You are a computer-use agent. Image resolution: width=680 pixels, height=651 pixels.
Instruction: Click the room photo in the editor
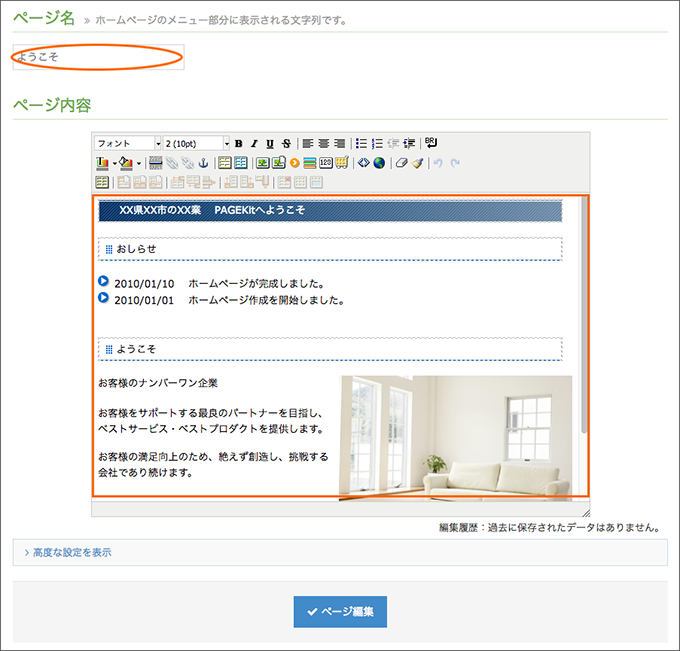[455, 438]
